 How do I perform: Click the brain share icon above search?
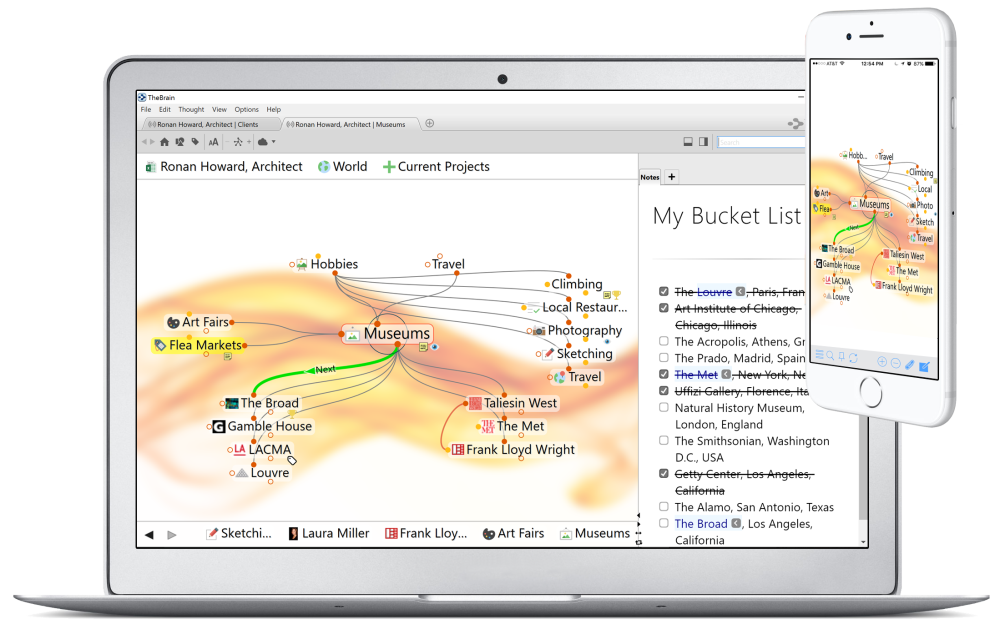pos(795,123)
